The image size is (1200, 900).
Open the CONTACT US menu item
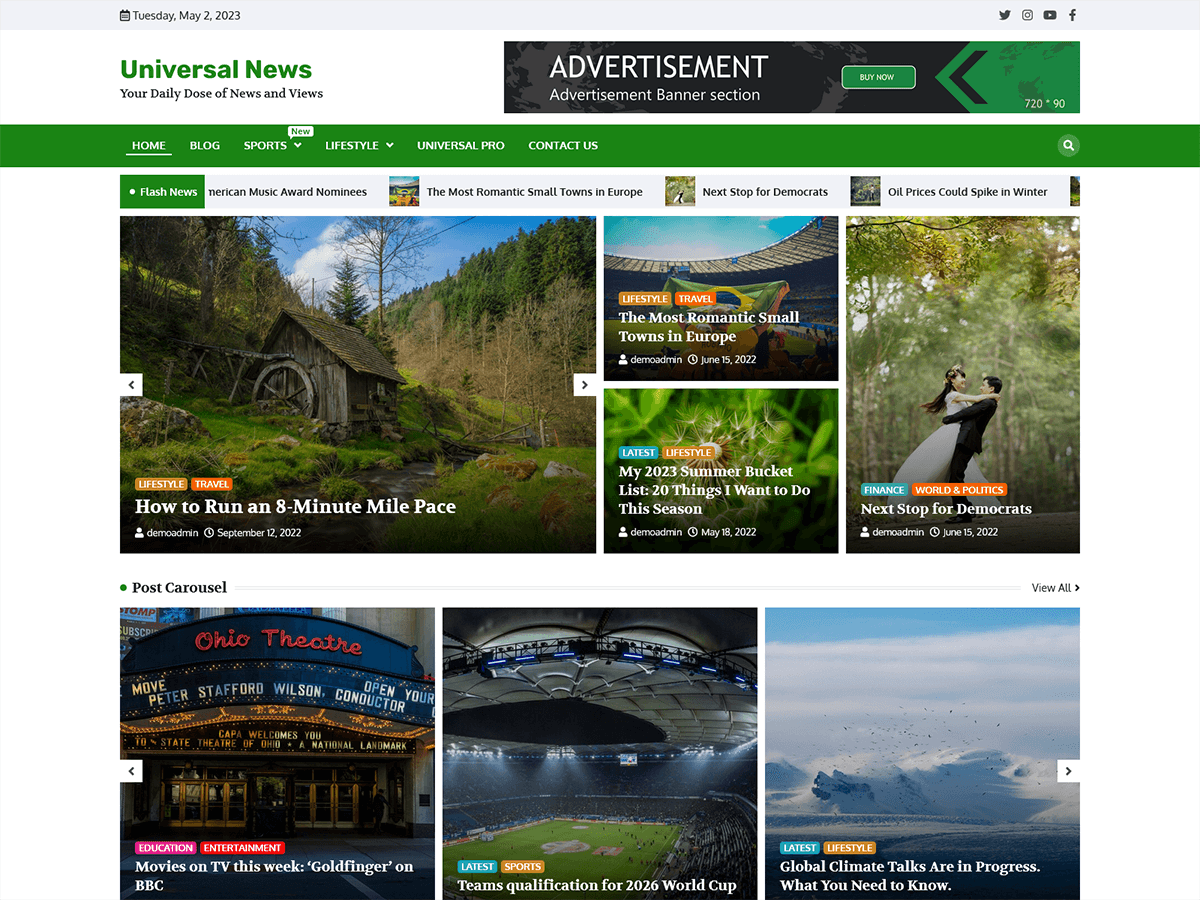(562, 145)
